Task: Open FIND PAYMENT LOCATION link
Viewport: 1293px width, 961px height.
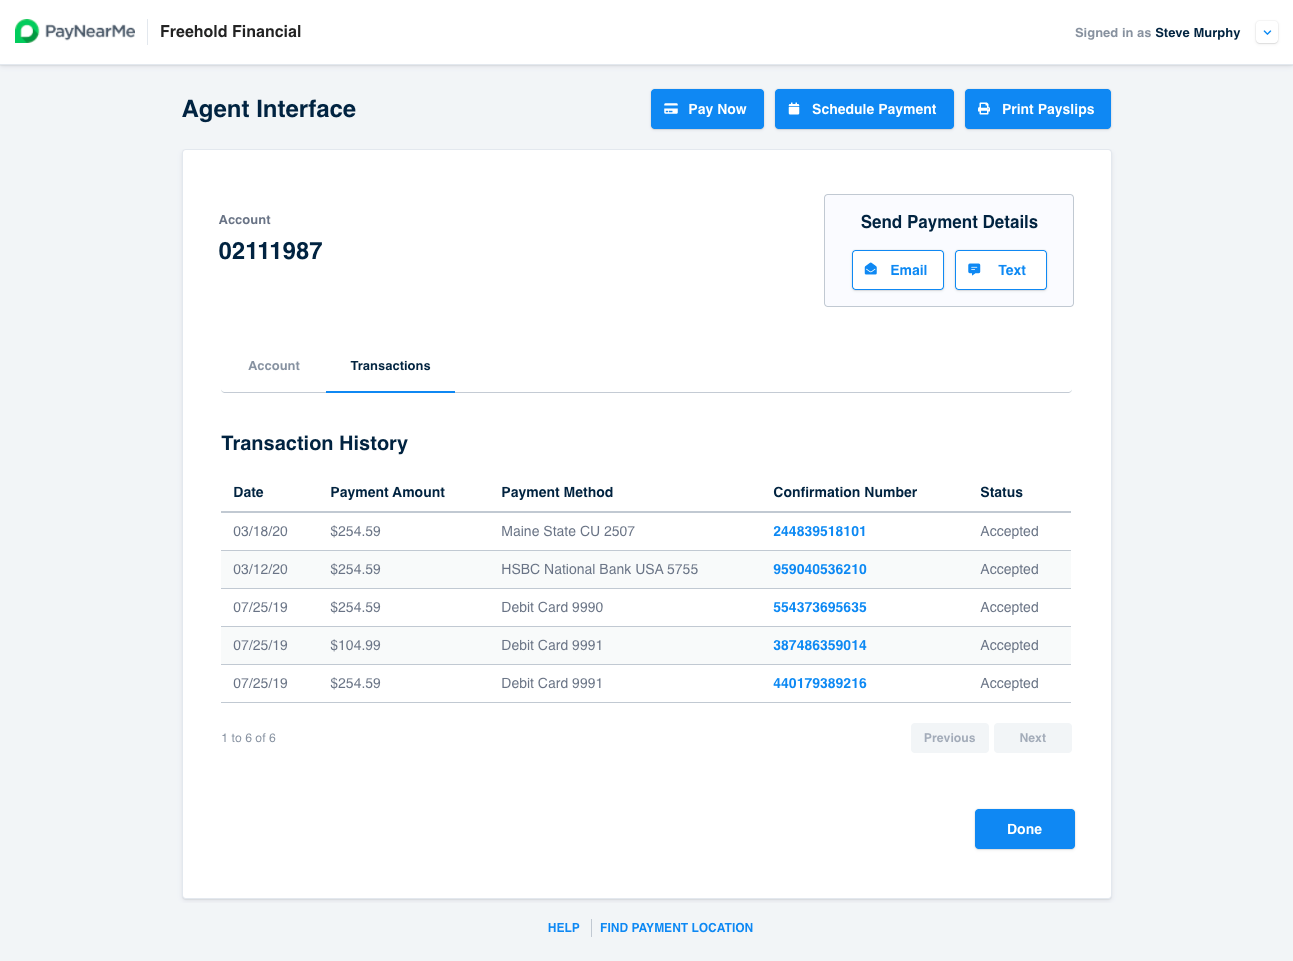Action: pyautogui.click(x=676, y=927)
